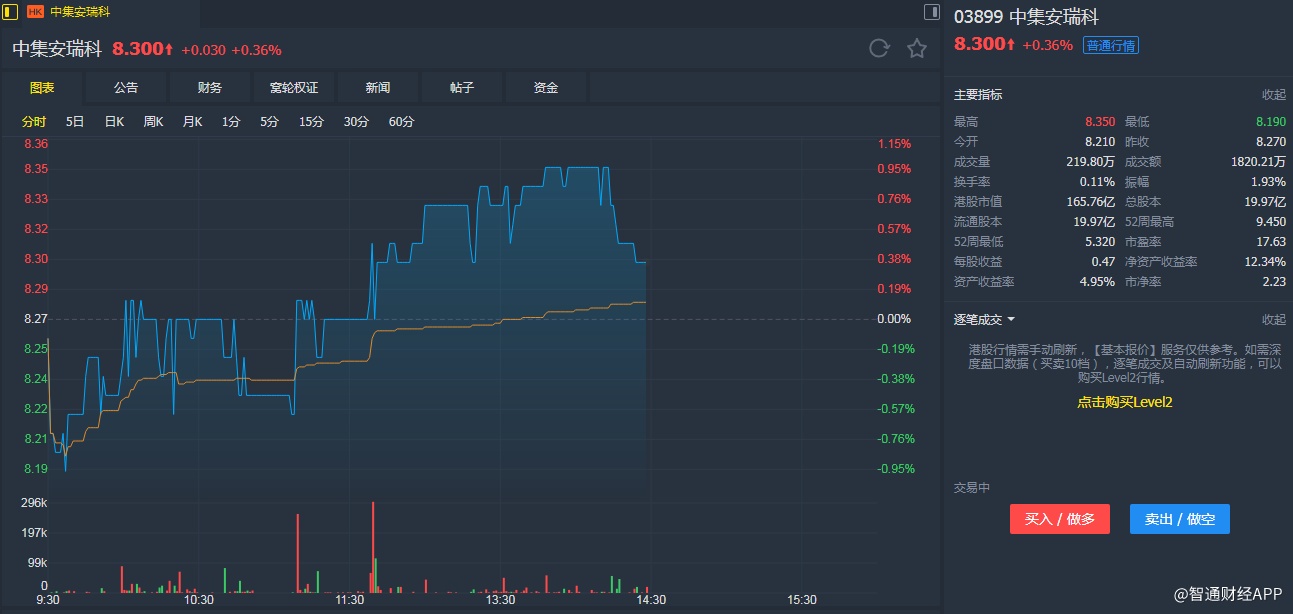1293x614 pixels.
Task: Switch to the 公告 tab
Action: 126,88
